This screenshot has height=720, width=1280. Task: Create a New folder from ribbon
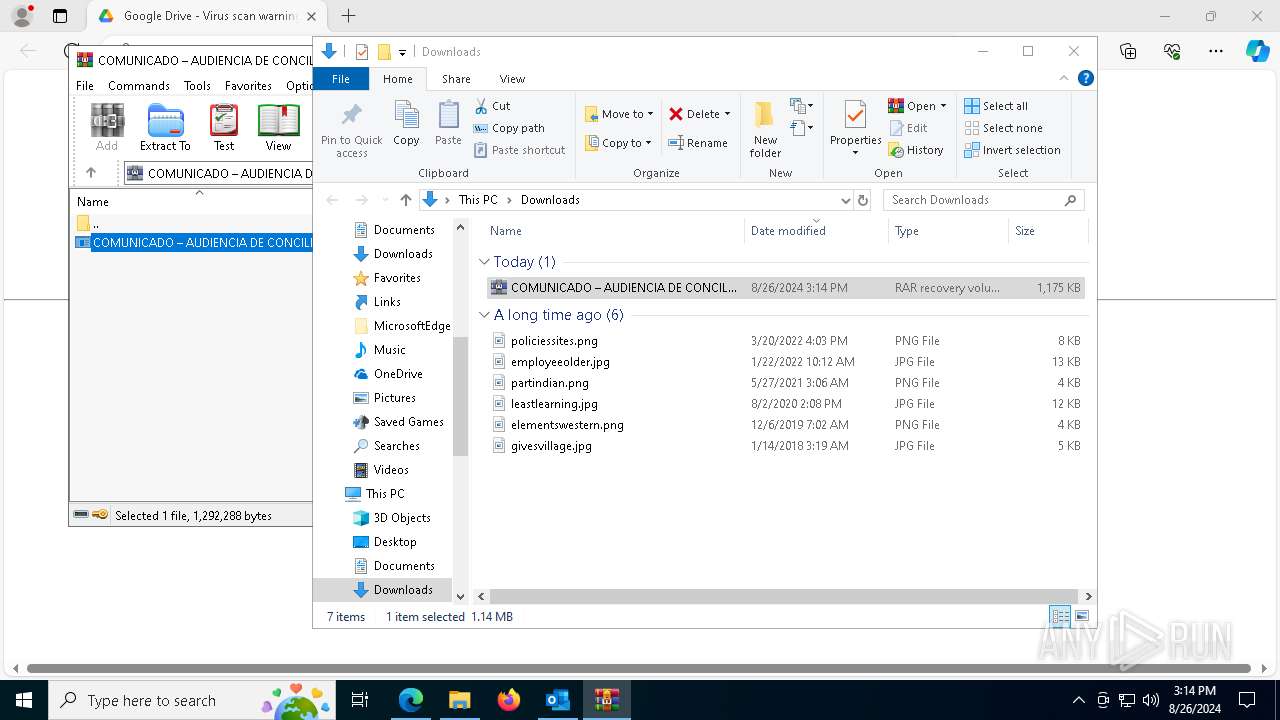point(765,129)
